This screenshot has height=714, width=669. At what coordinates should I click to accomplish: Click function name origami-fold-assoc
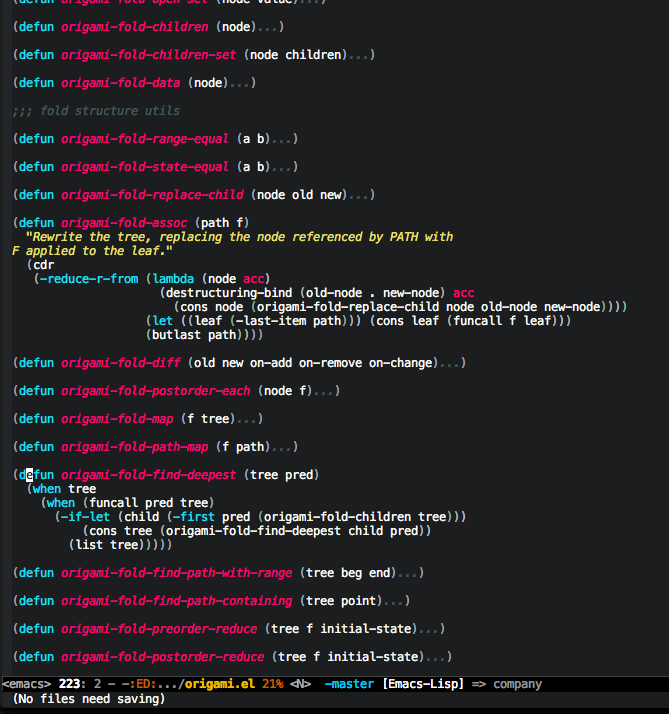[x=124, y=223]
